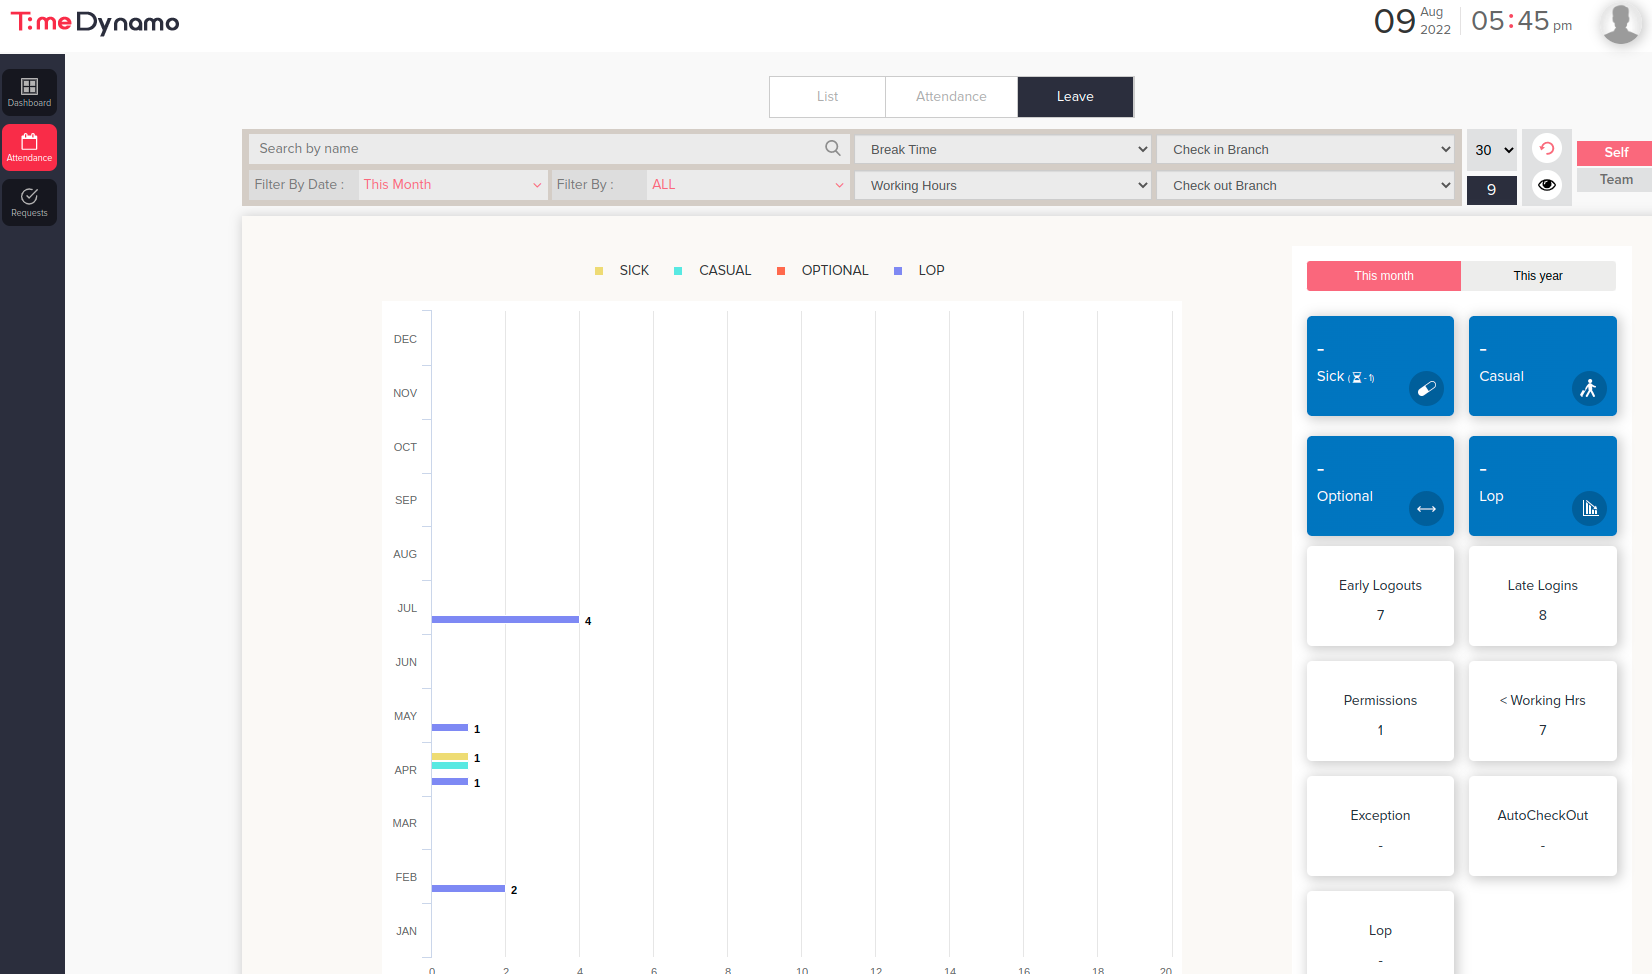Open Requests from the sidebar

click(x=29, y=202)
